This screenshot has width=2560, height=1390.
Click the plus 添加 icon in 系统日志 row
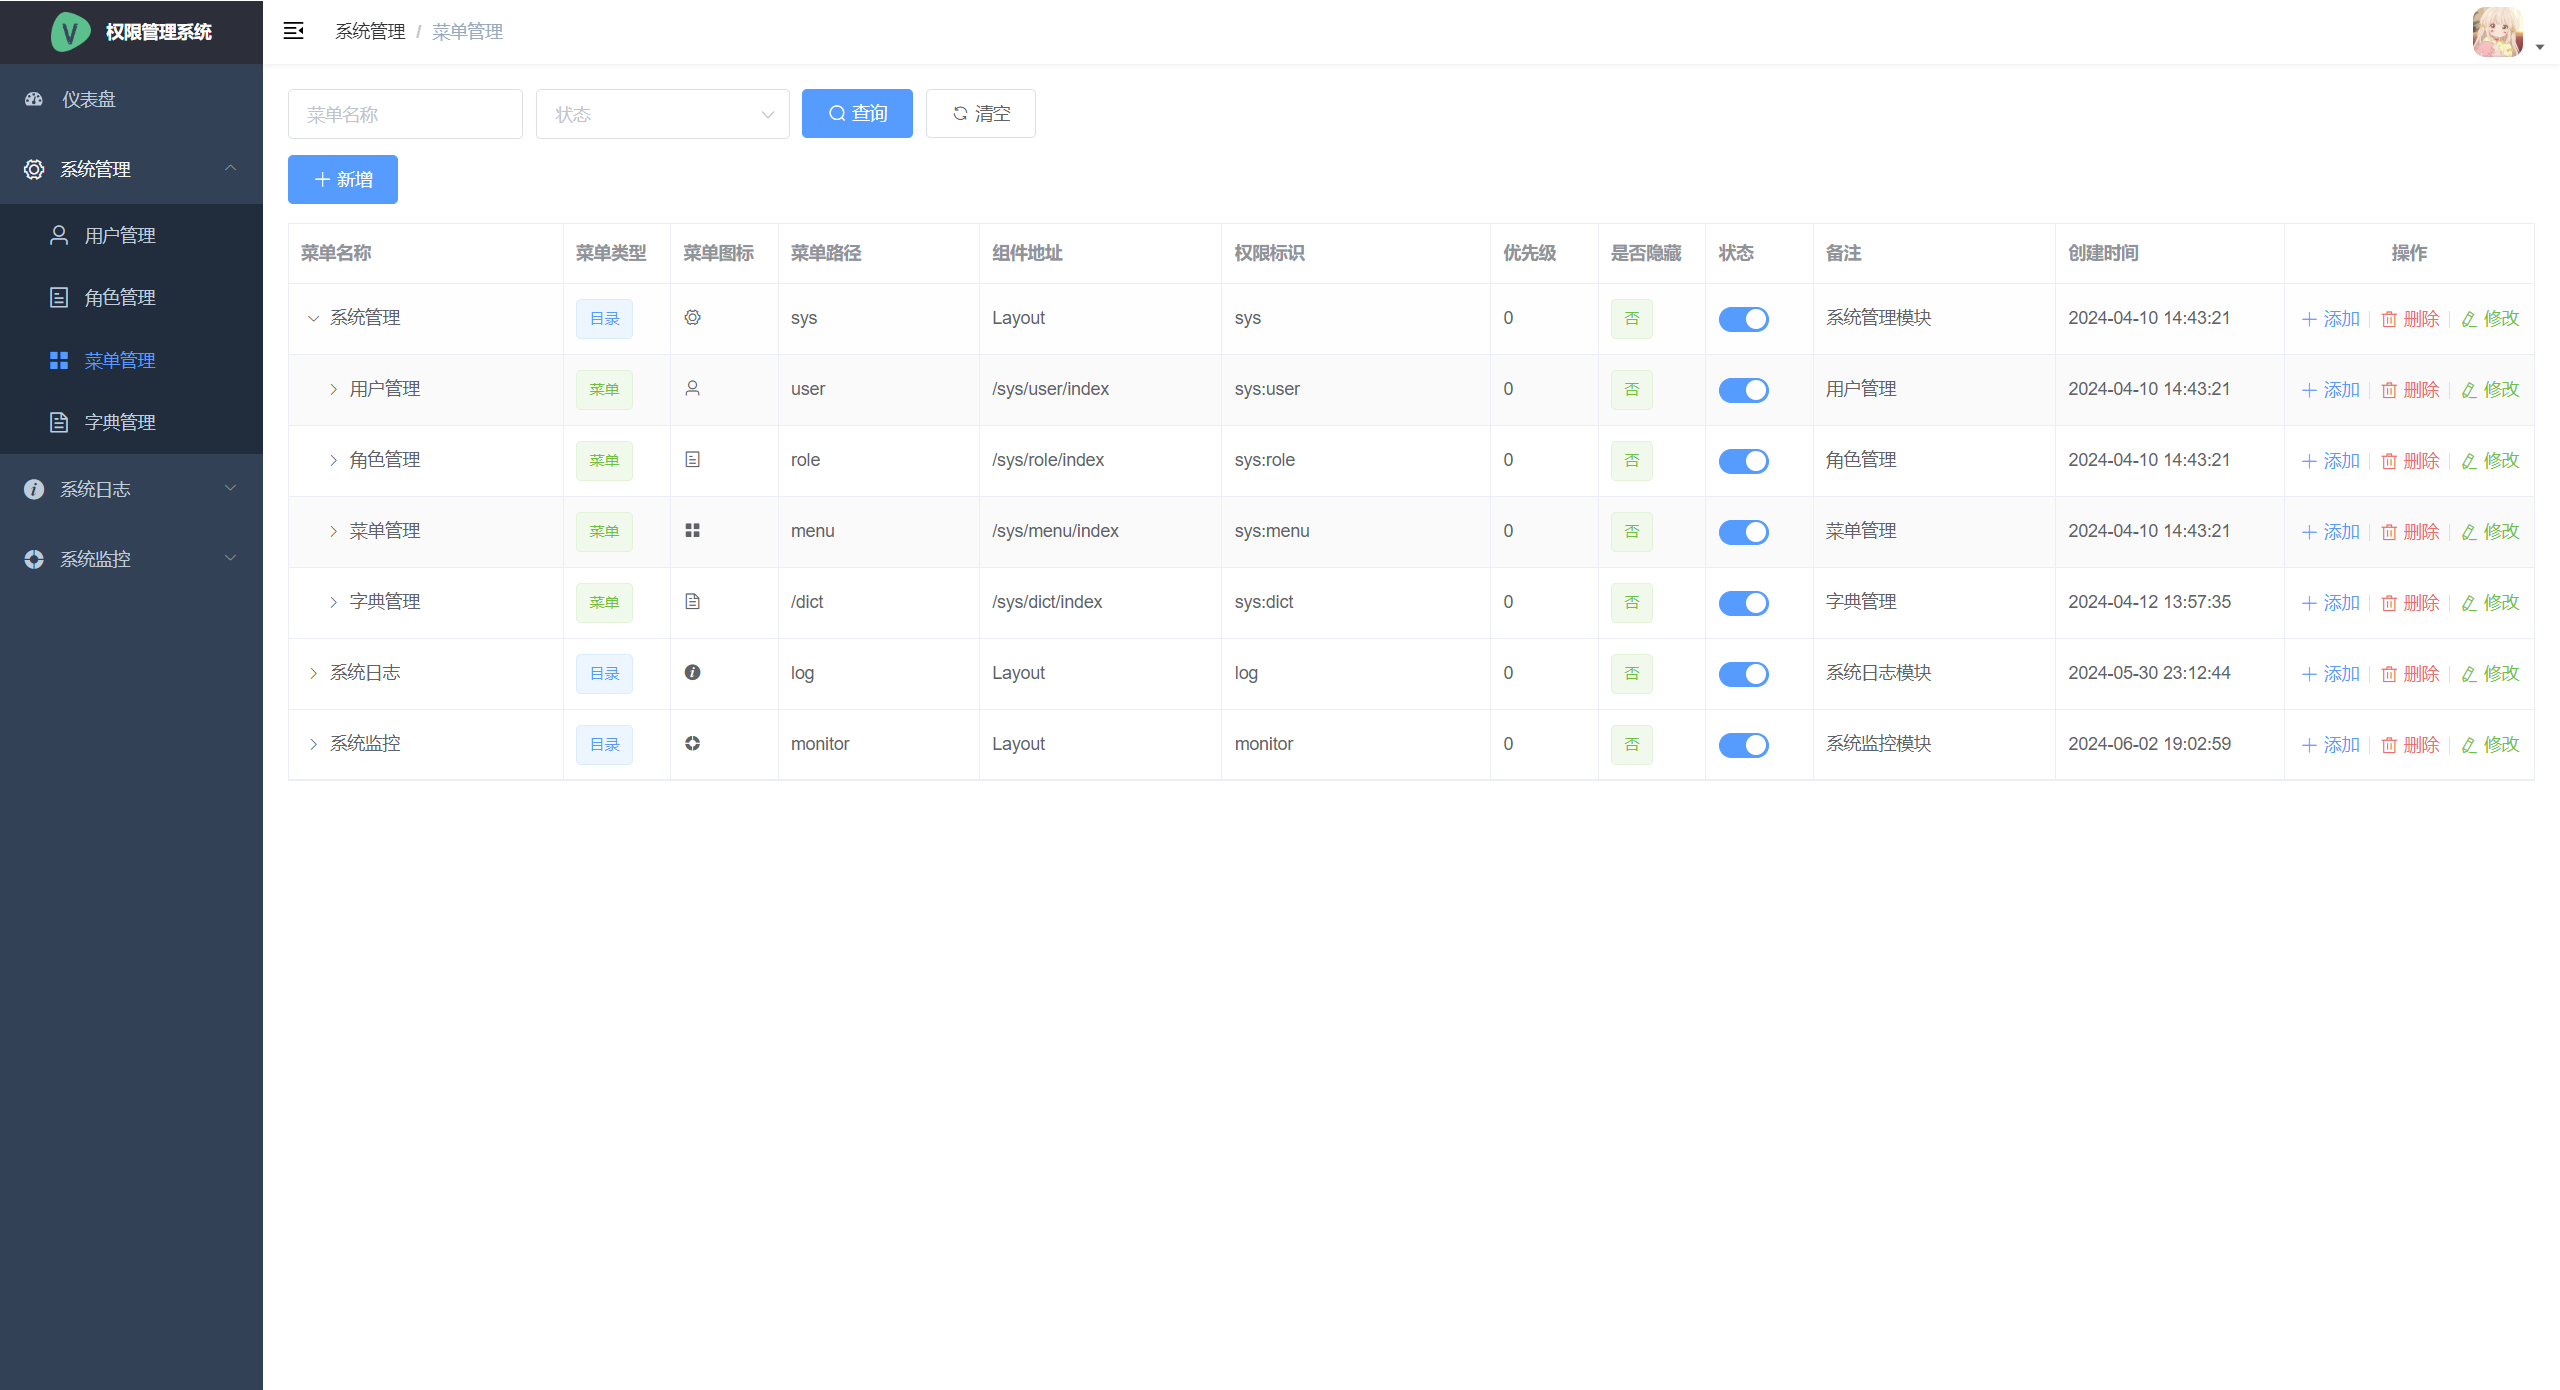(x=2309, y=674)
